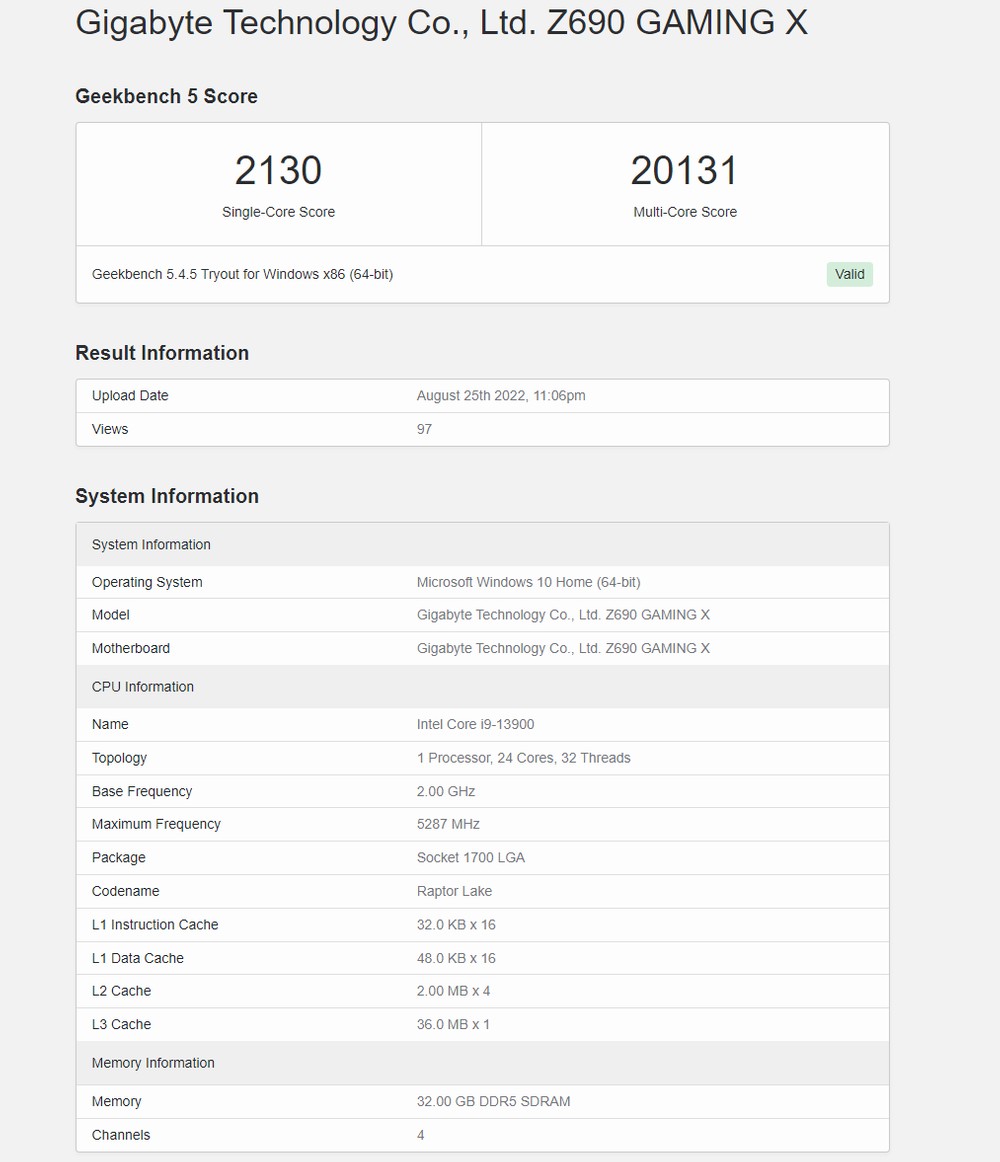1000x1162 pixels.
Task: Click the 32.00 GB DDR5 SDRAM value
Action: click(493, 1101)
